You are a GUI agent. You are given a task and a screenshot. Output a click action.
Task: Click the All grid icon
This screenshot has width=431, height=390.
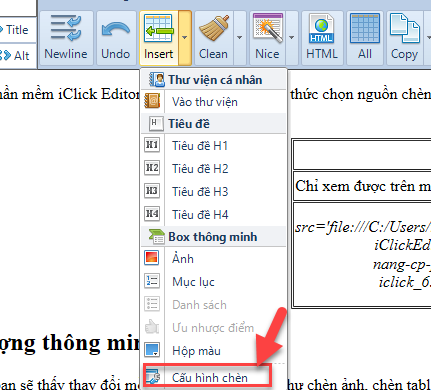click(365, 28)
